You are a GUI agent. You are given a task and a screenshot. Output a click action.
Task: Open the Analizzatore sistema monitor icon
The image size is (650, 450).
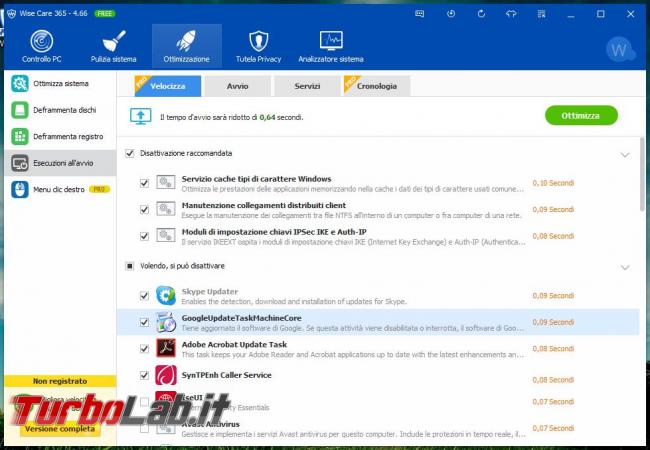pyautogui.click(x=331, y=41)
